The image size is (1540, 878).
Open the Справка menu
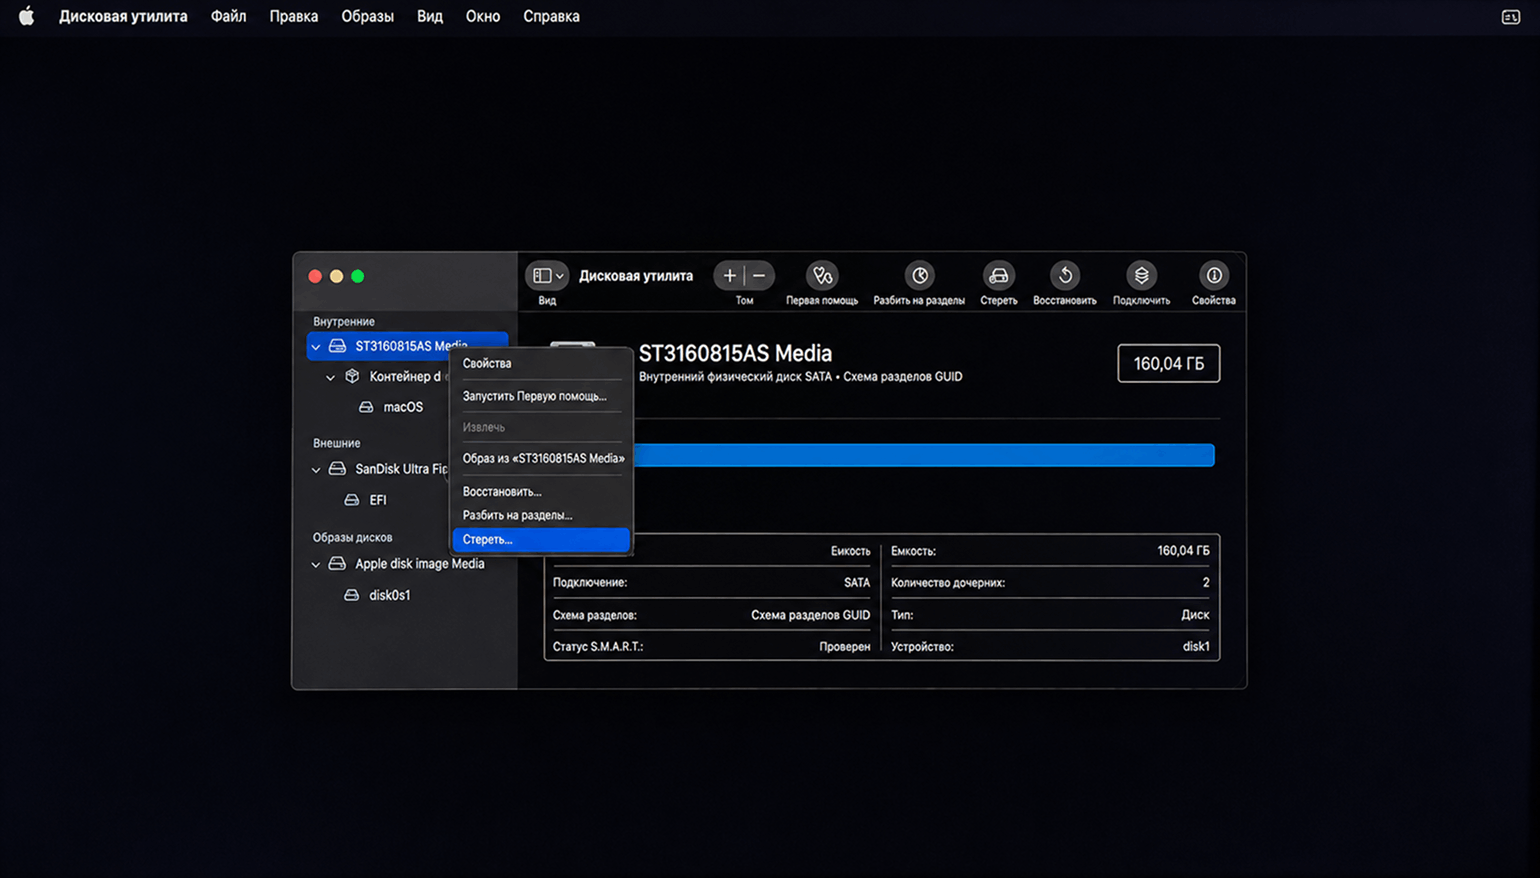551,16
